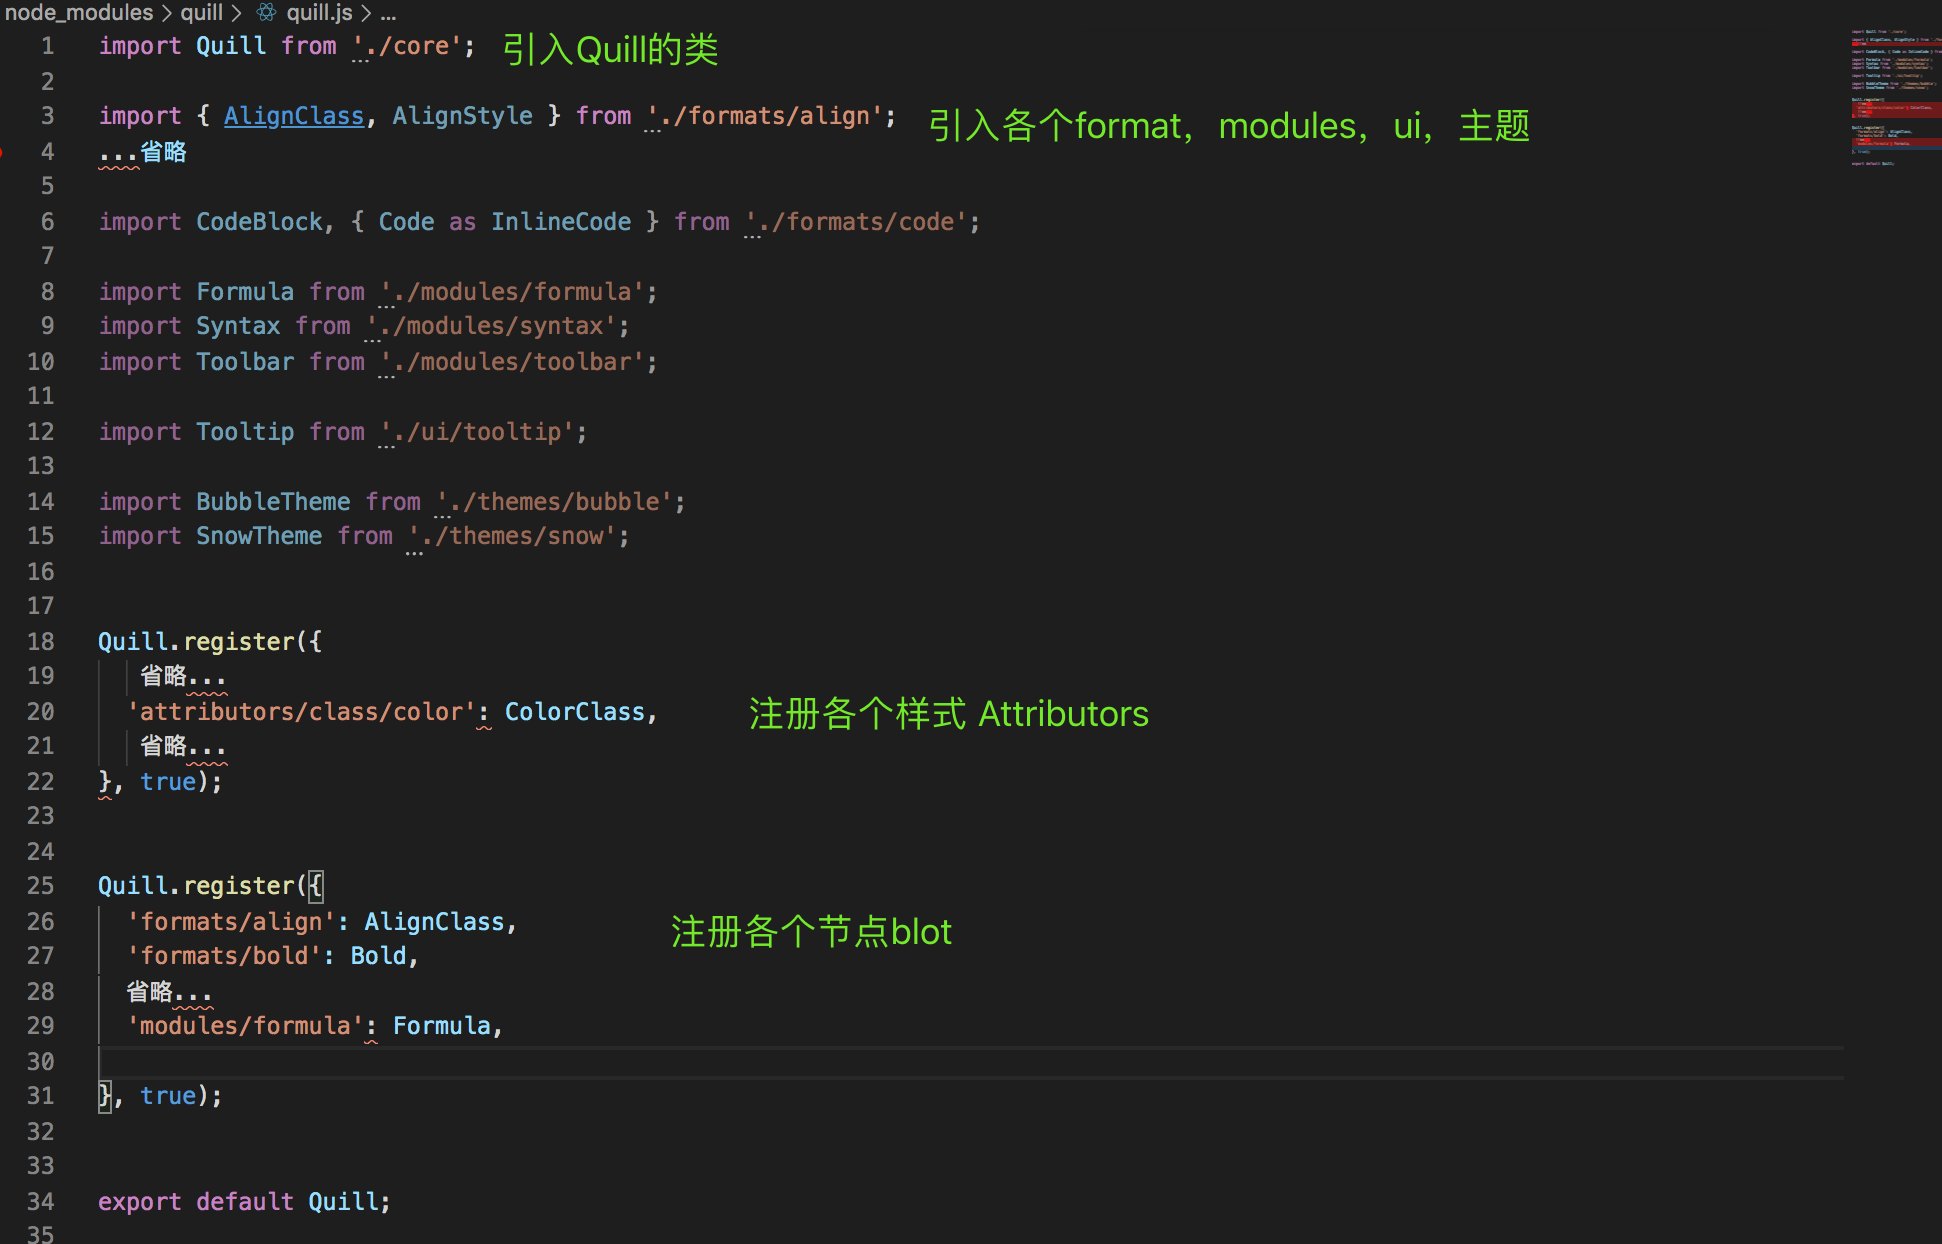
Task: Click 'export default Quill' statement
Action: (243, 1201)
